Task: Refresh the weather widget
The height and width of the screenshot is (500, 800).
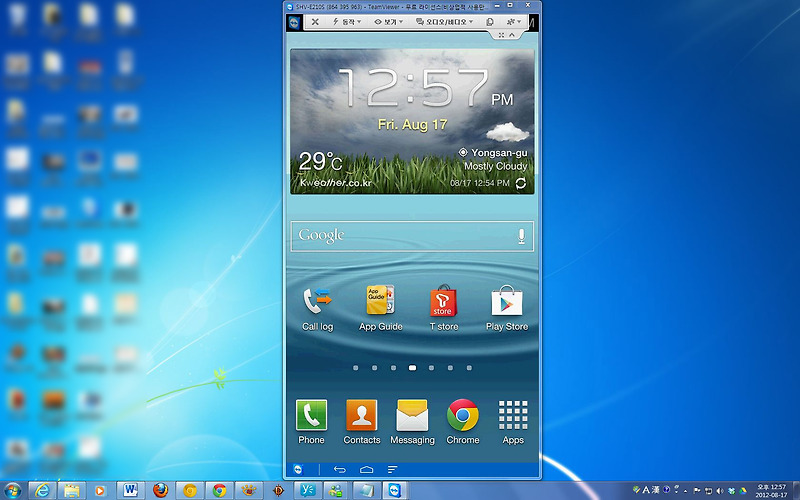Action: click(x=520, y=183)
